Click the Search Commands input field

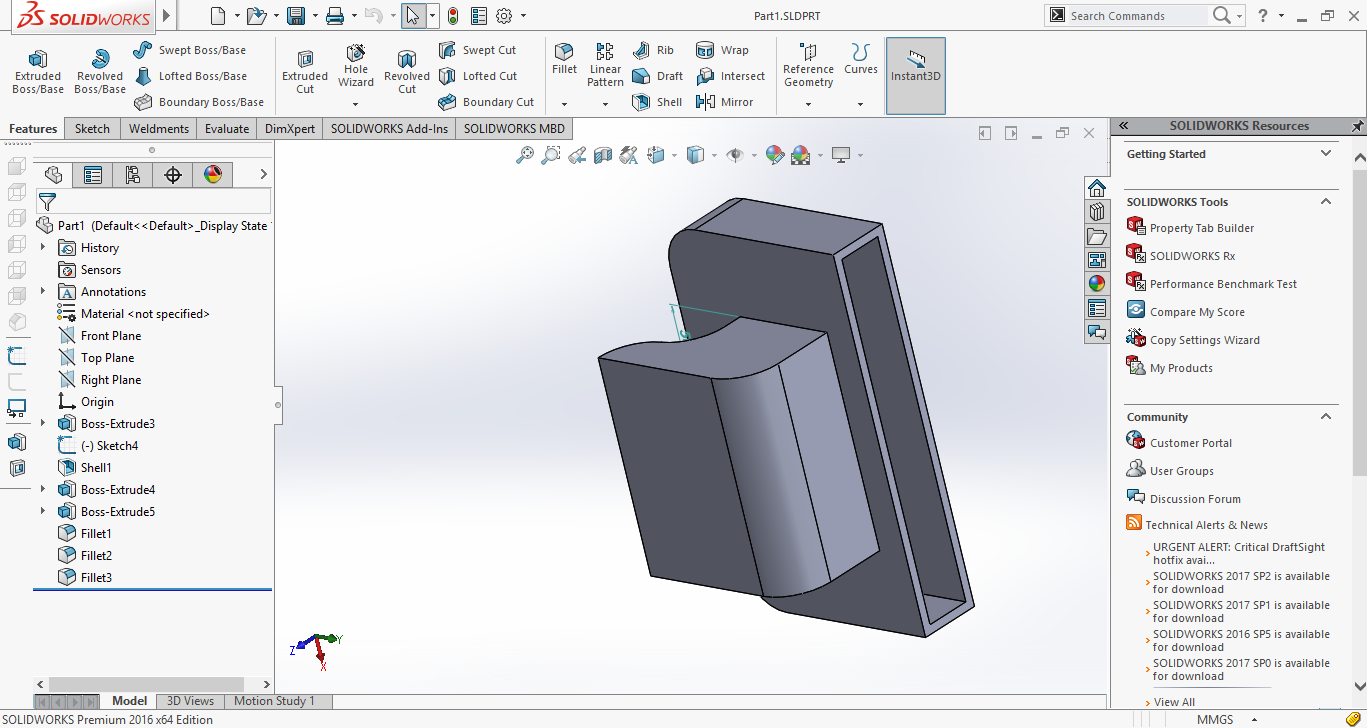click(x=1138, y=16)
